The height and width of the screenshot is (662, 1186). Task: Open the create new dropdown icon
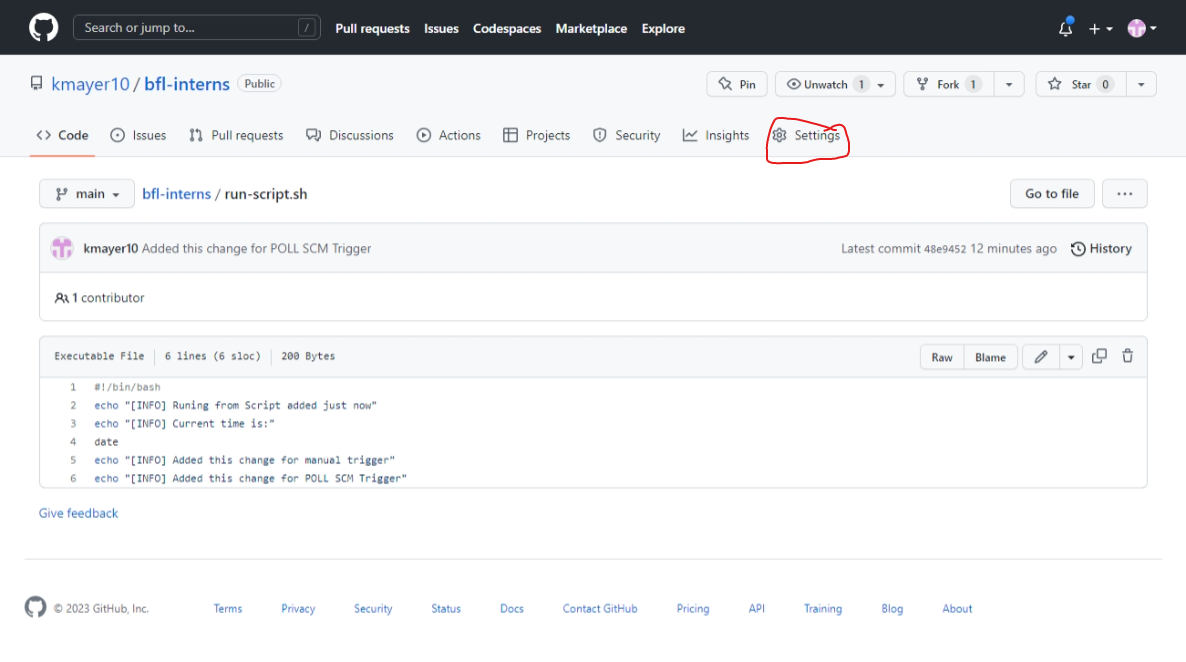pyautogui.click(x=1100, y=28)
